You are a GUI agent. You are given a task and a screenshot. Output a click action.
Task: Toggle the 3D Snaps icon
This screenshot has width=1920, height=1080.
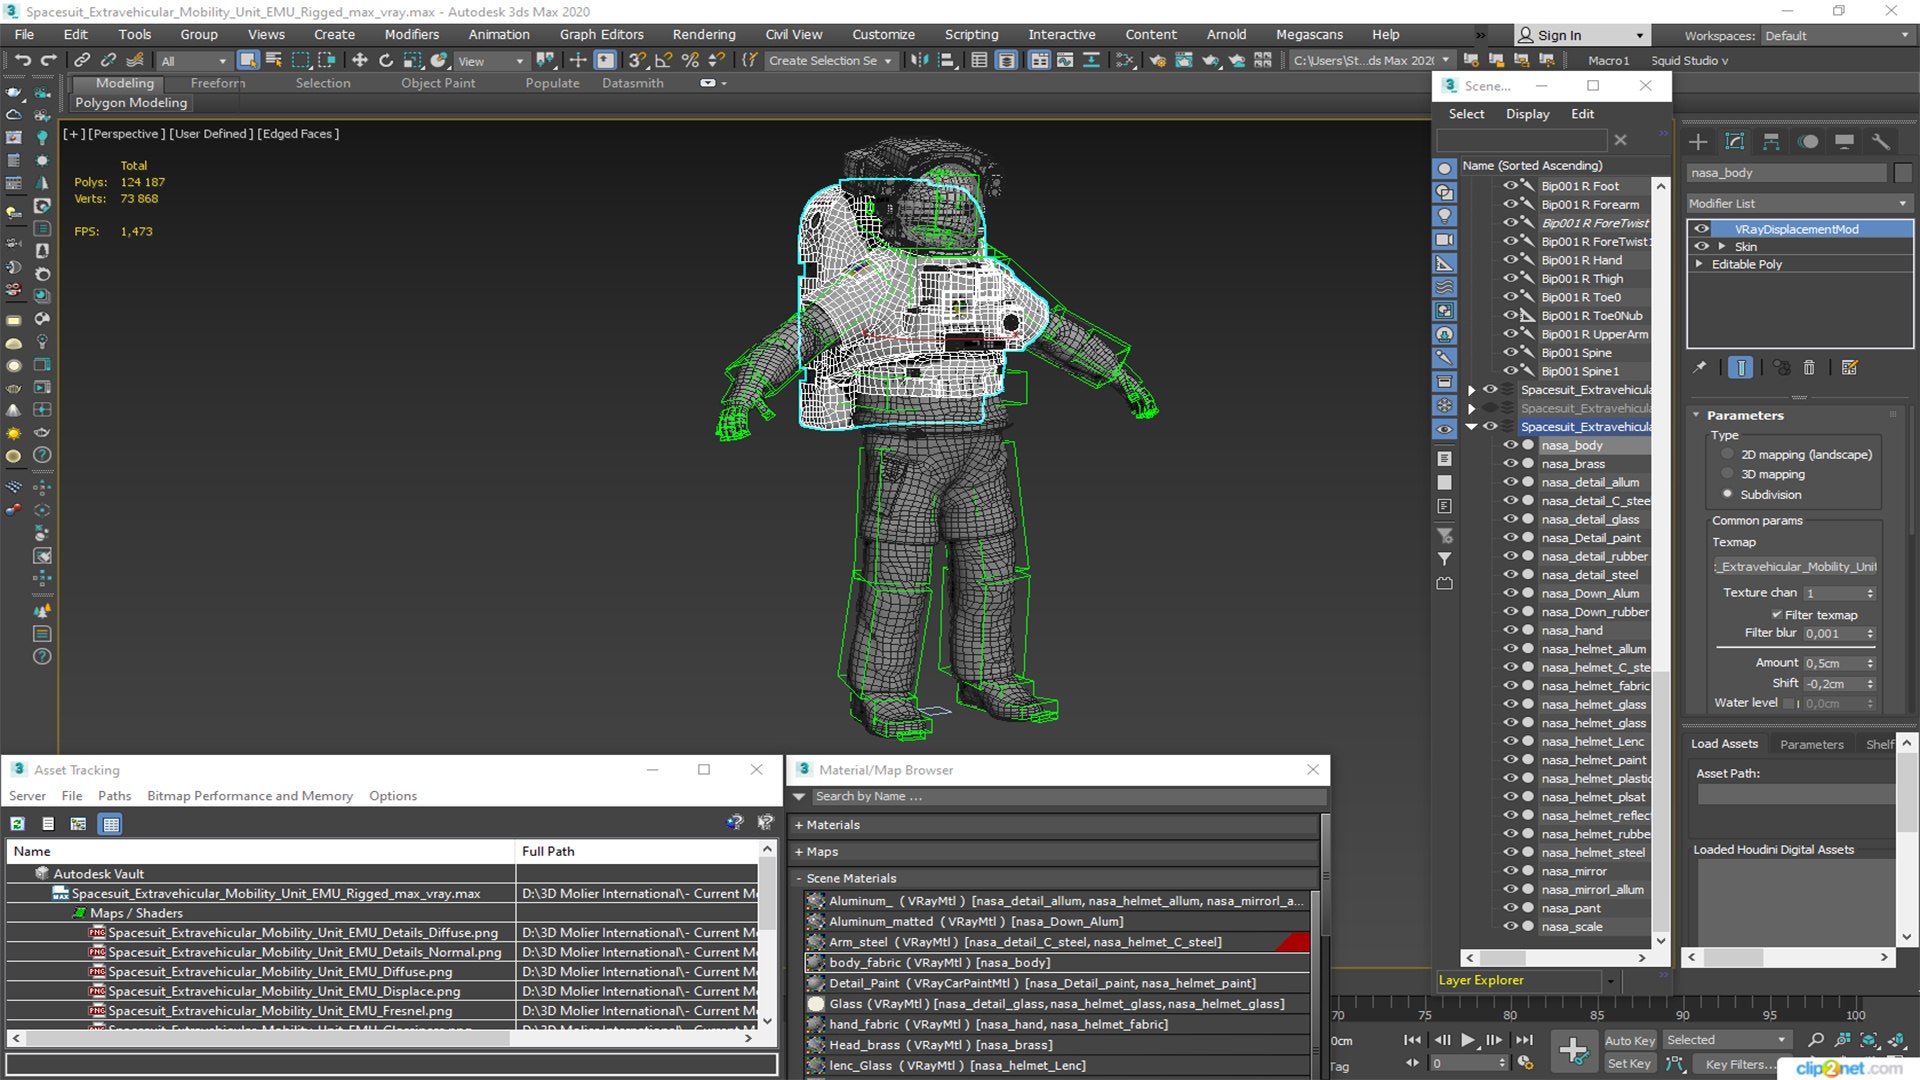tap(638, 60)
